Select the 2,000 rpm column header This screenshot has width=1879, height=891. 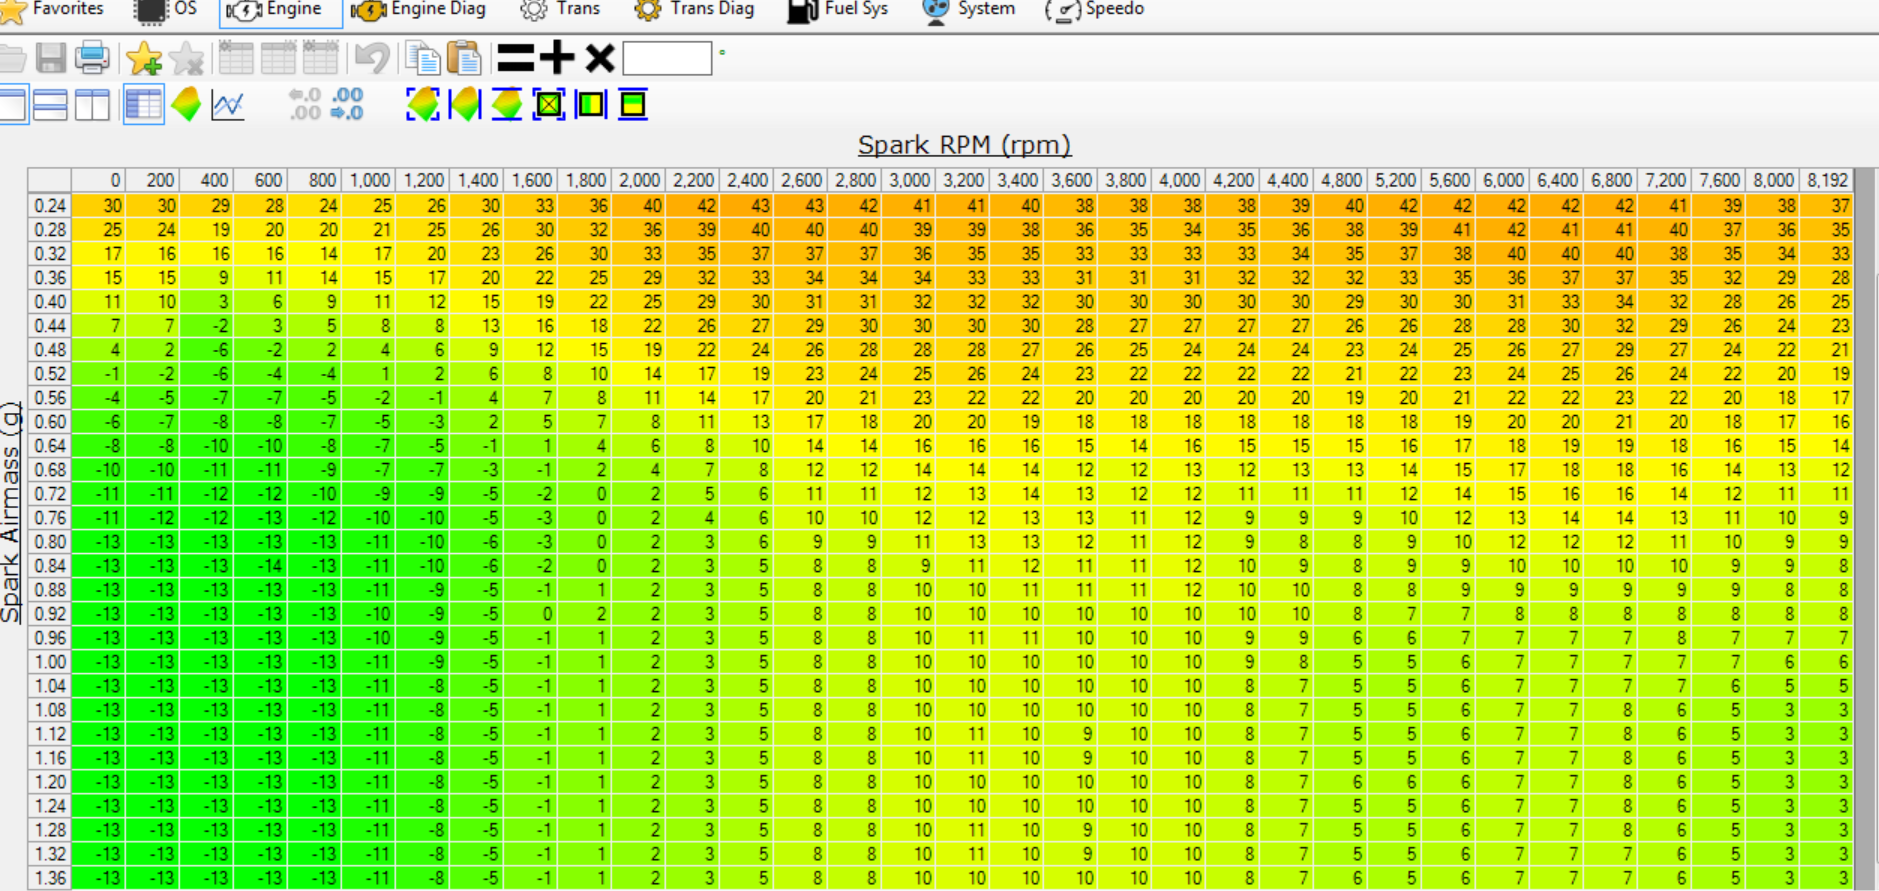click(x=638, y=180)
